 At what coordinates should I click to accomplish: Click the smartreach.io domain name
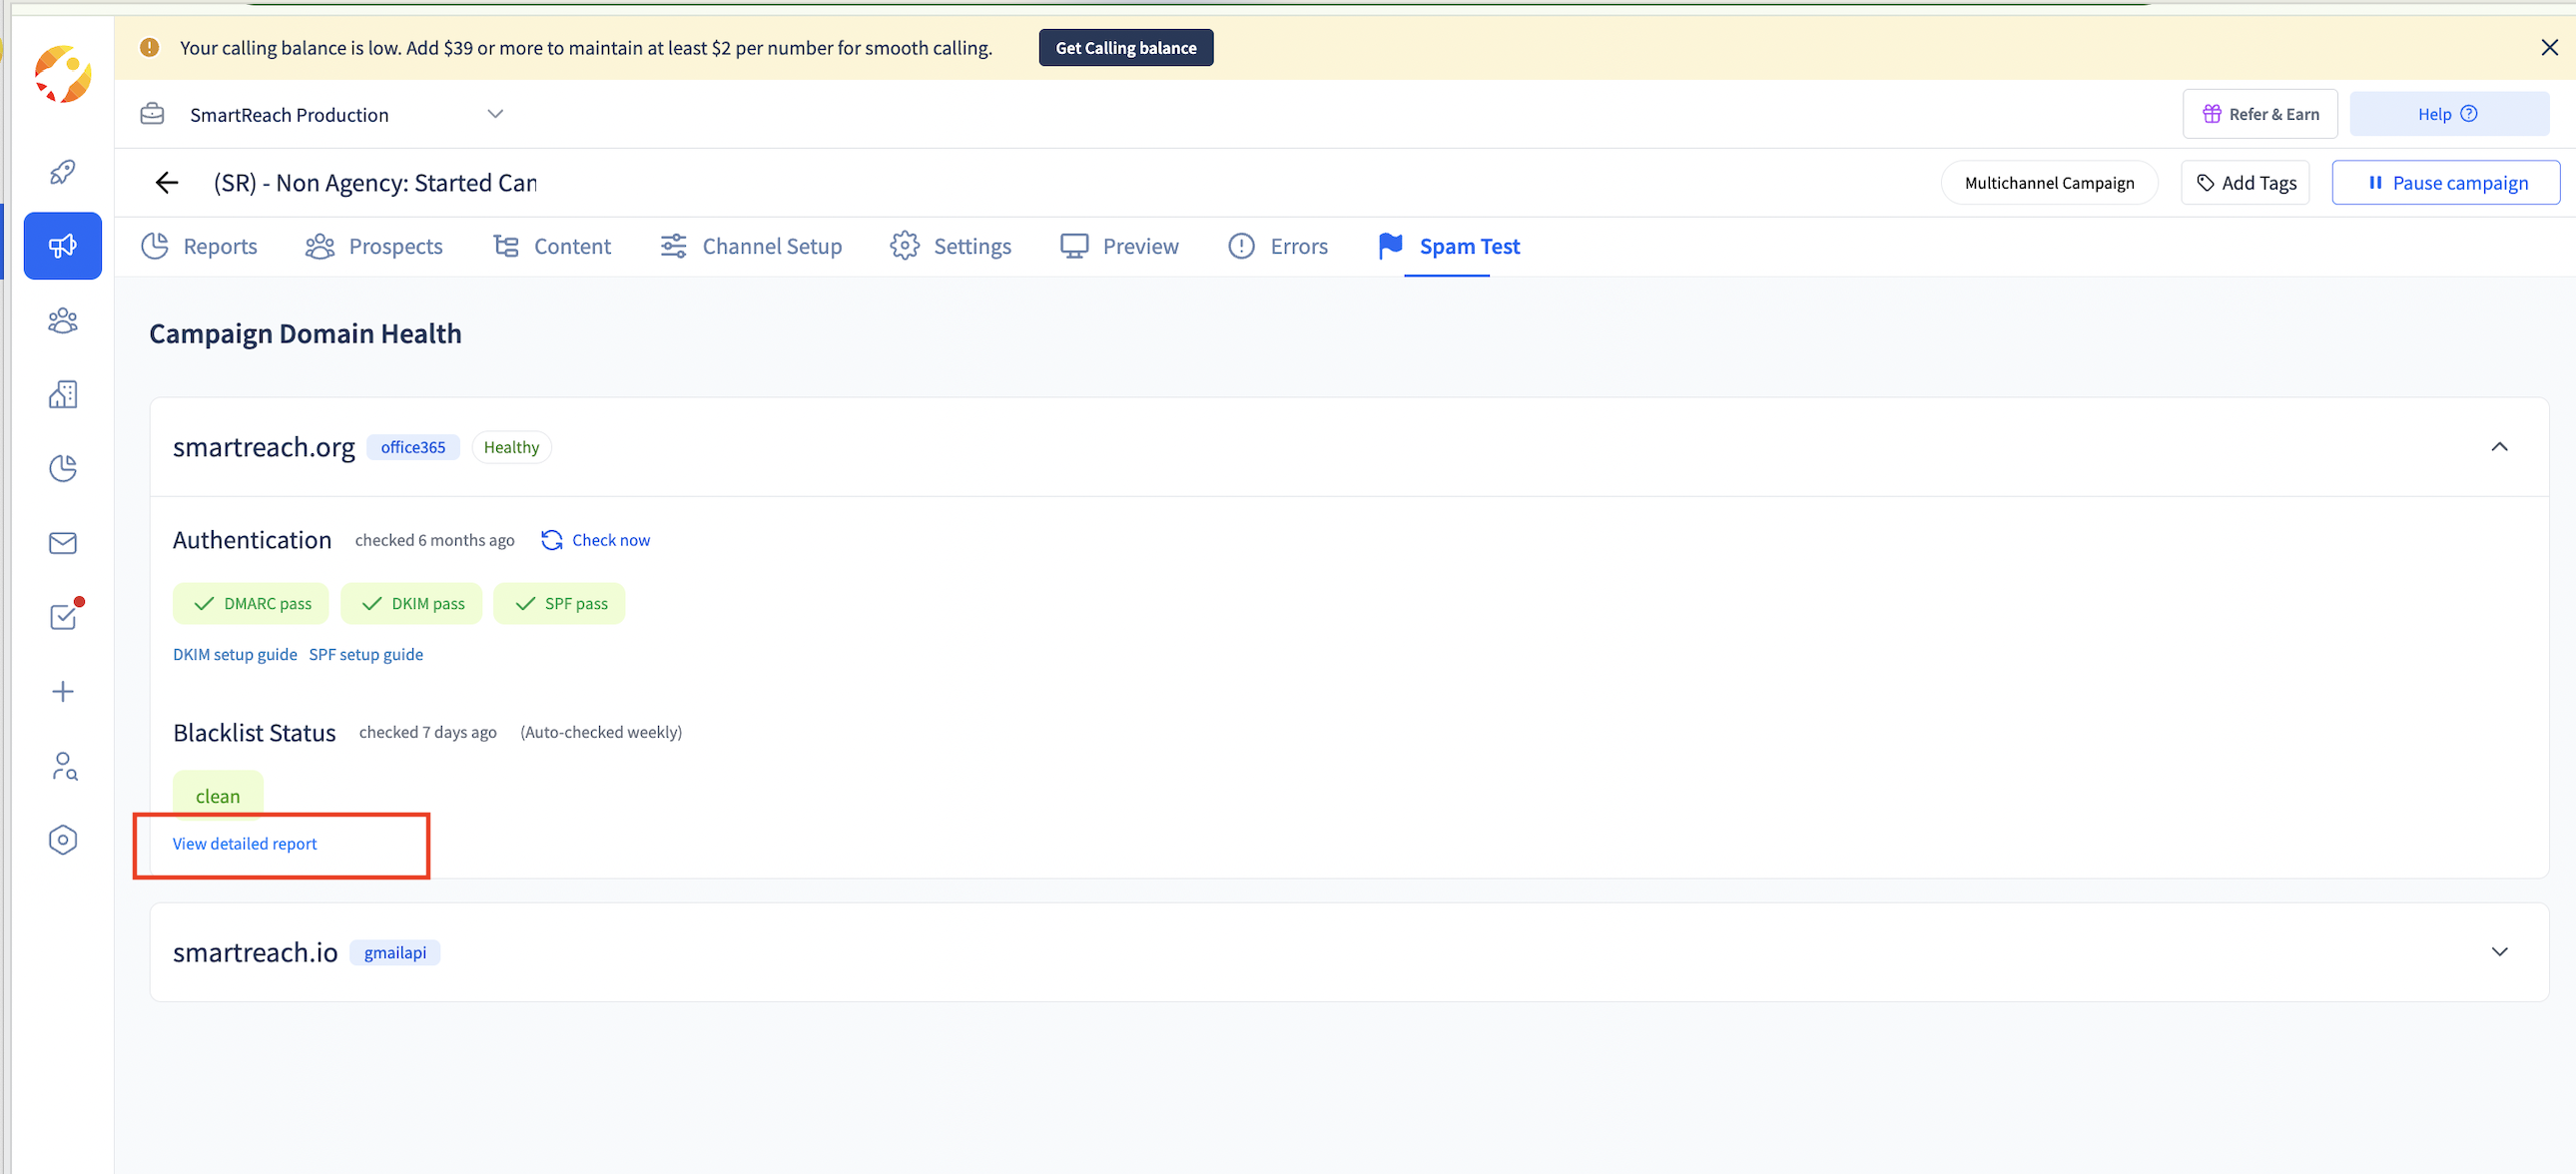[255, 952]
